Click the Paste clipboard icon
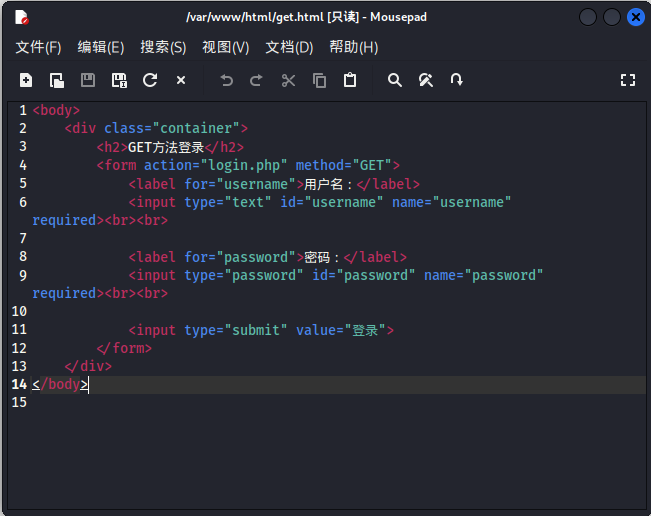This screenshot has width=651, height=516. click(x=350, y=80)
